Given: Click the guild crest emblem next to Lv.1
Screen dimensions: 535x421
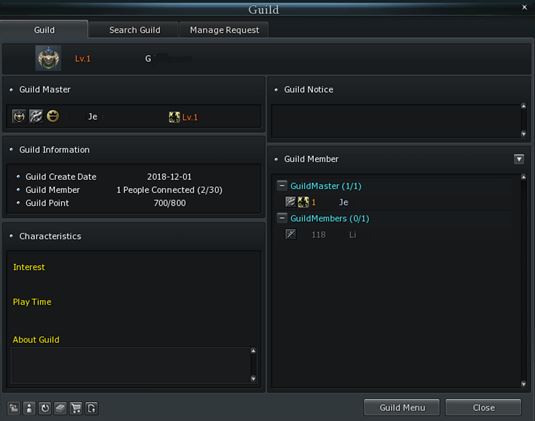Looking at the screenshot, I should pos(48,58).
